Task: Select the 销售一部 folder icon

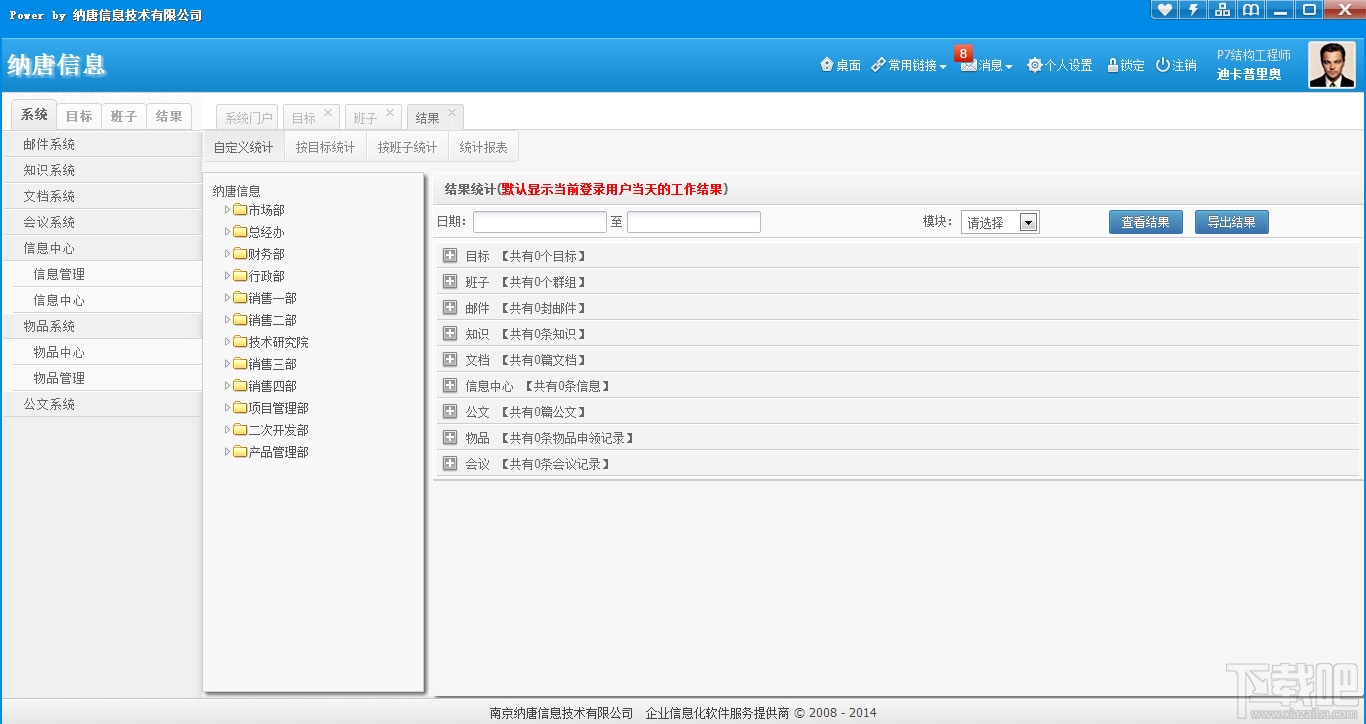Action: 240,298
